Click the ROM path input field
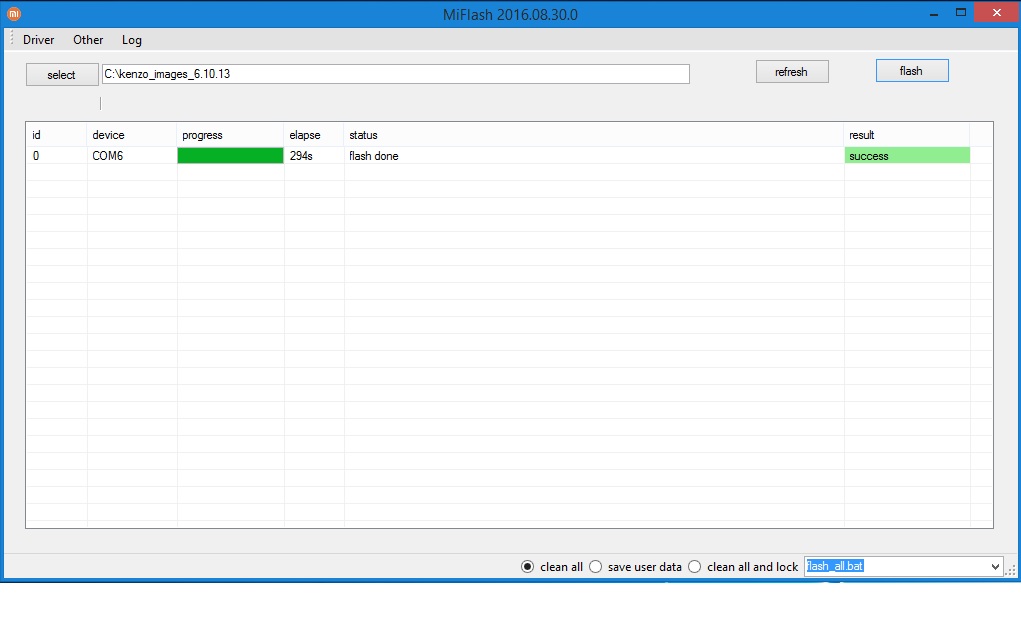The height and width of the screenshot is (630, 1021). 395,74
